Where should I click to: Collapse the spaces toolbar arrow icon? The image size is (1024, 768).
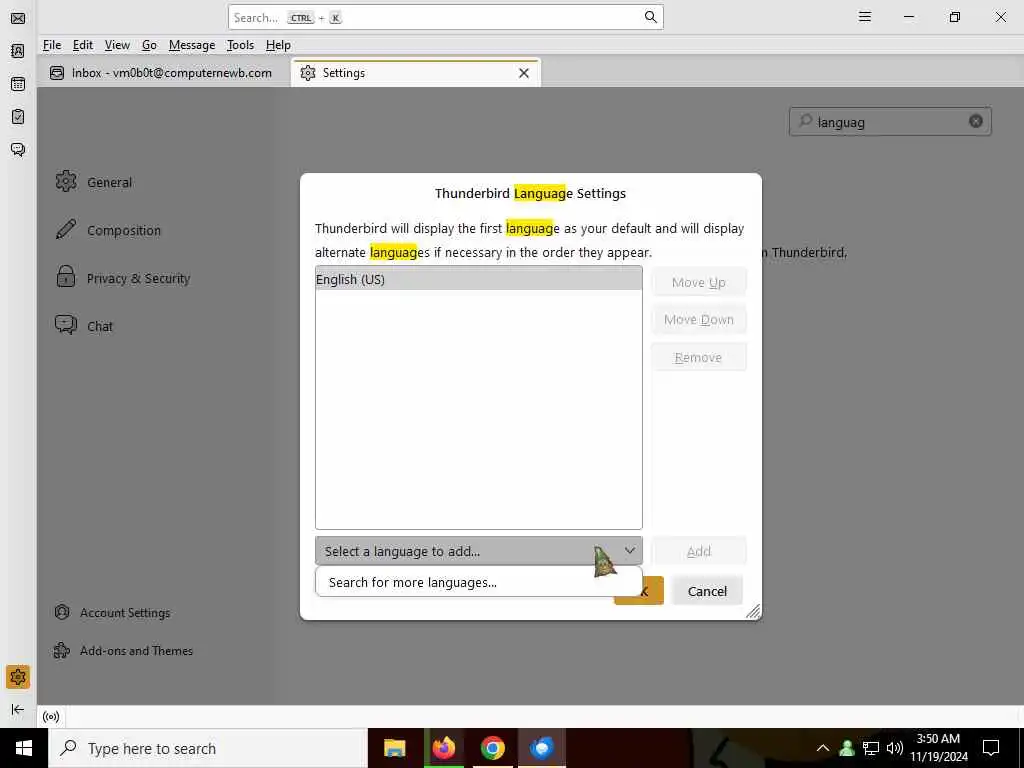tap(18, 709)
